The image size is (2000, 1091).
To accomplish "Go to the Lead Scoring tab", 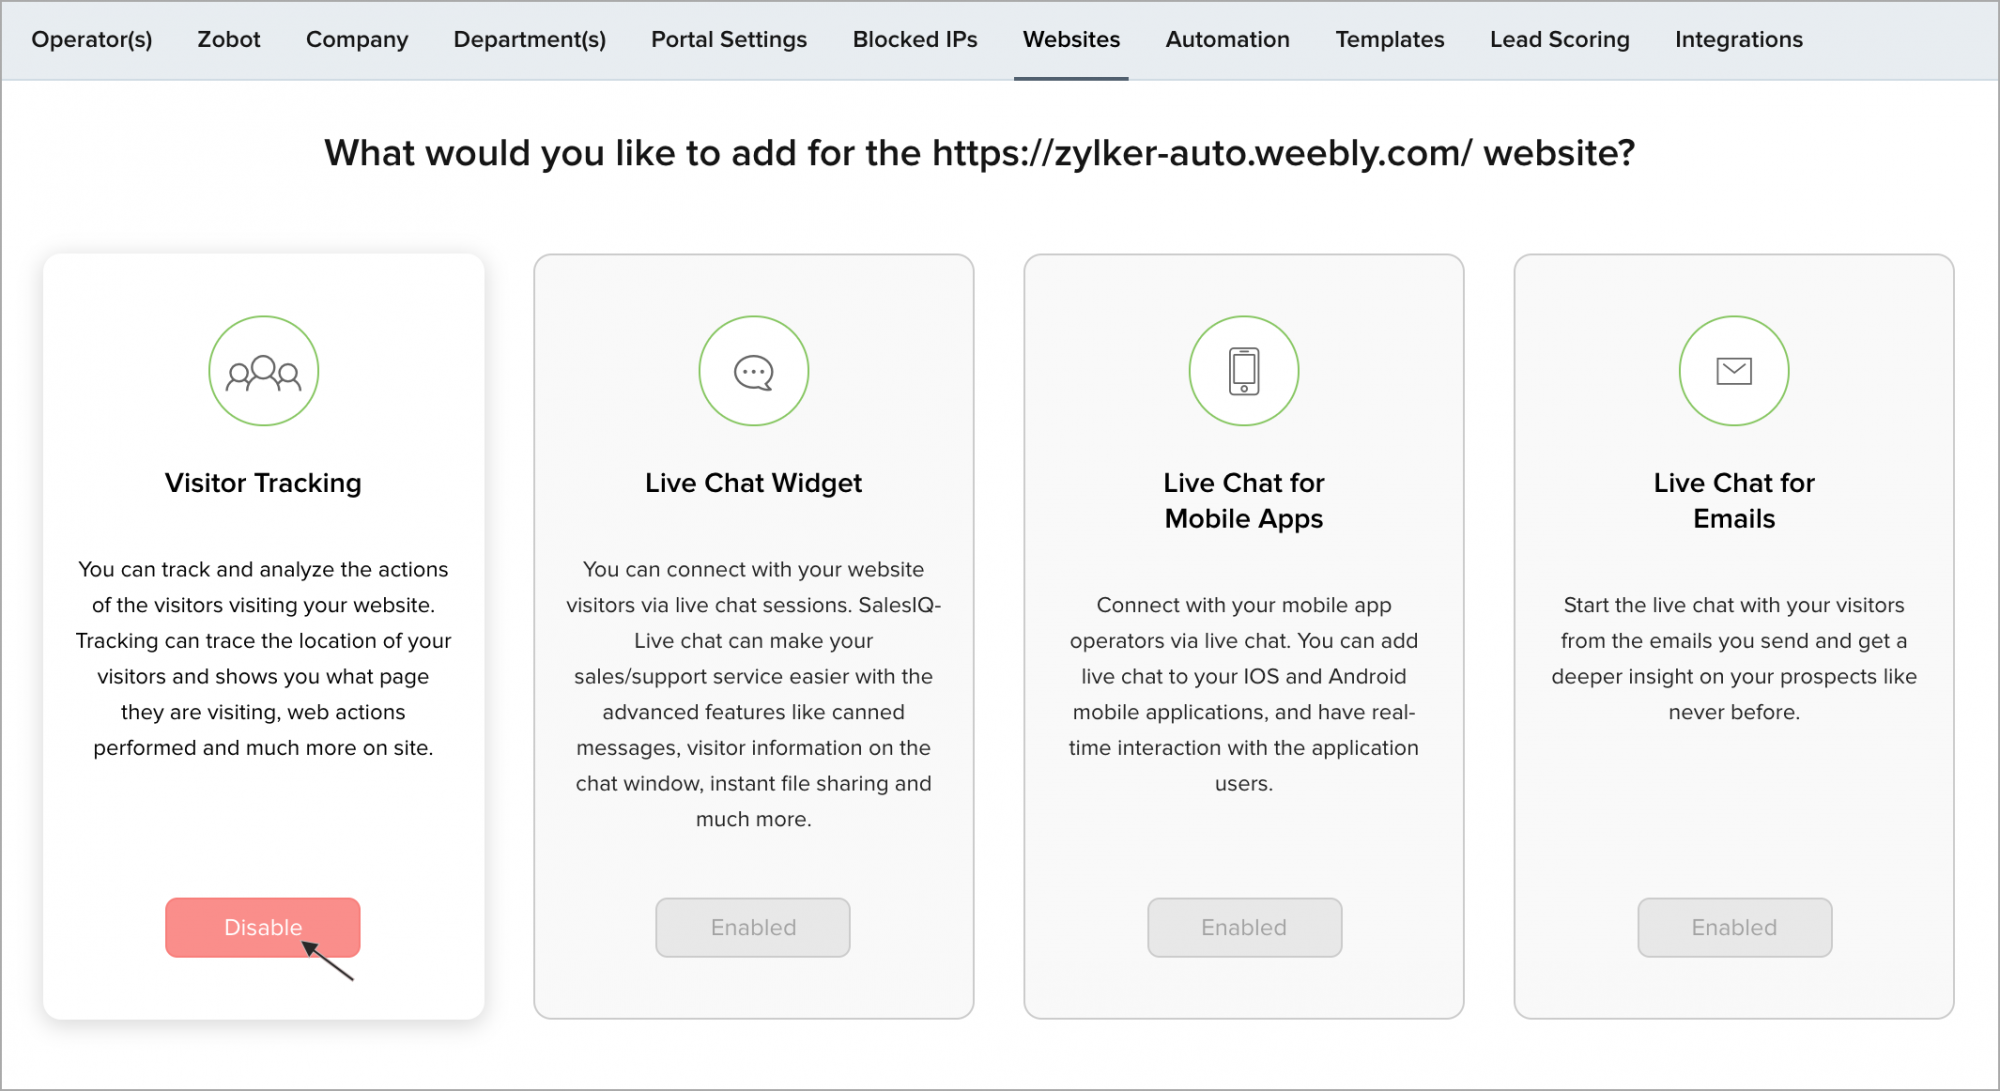I will (1559, 39).
